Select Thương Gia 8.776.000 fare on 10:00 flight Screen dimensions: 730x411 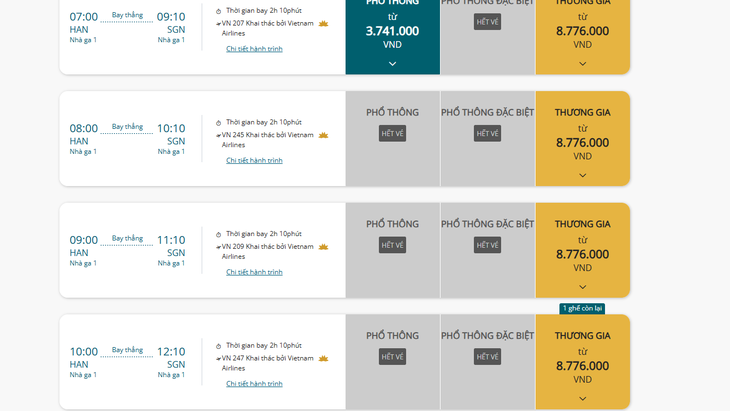click(x=582, y=362)
